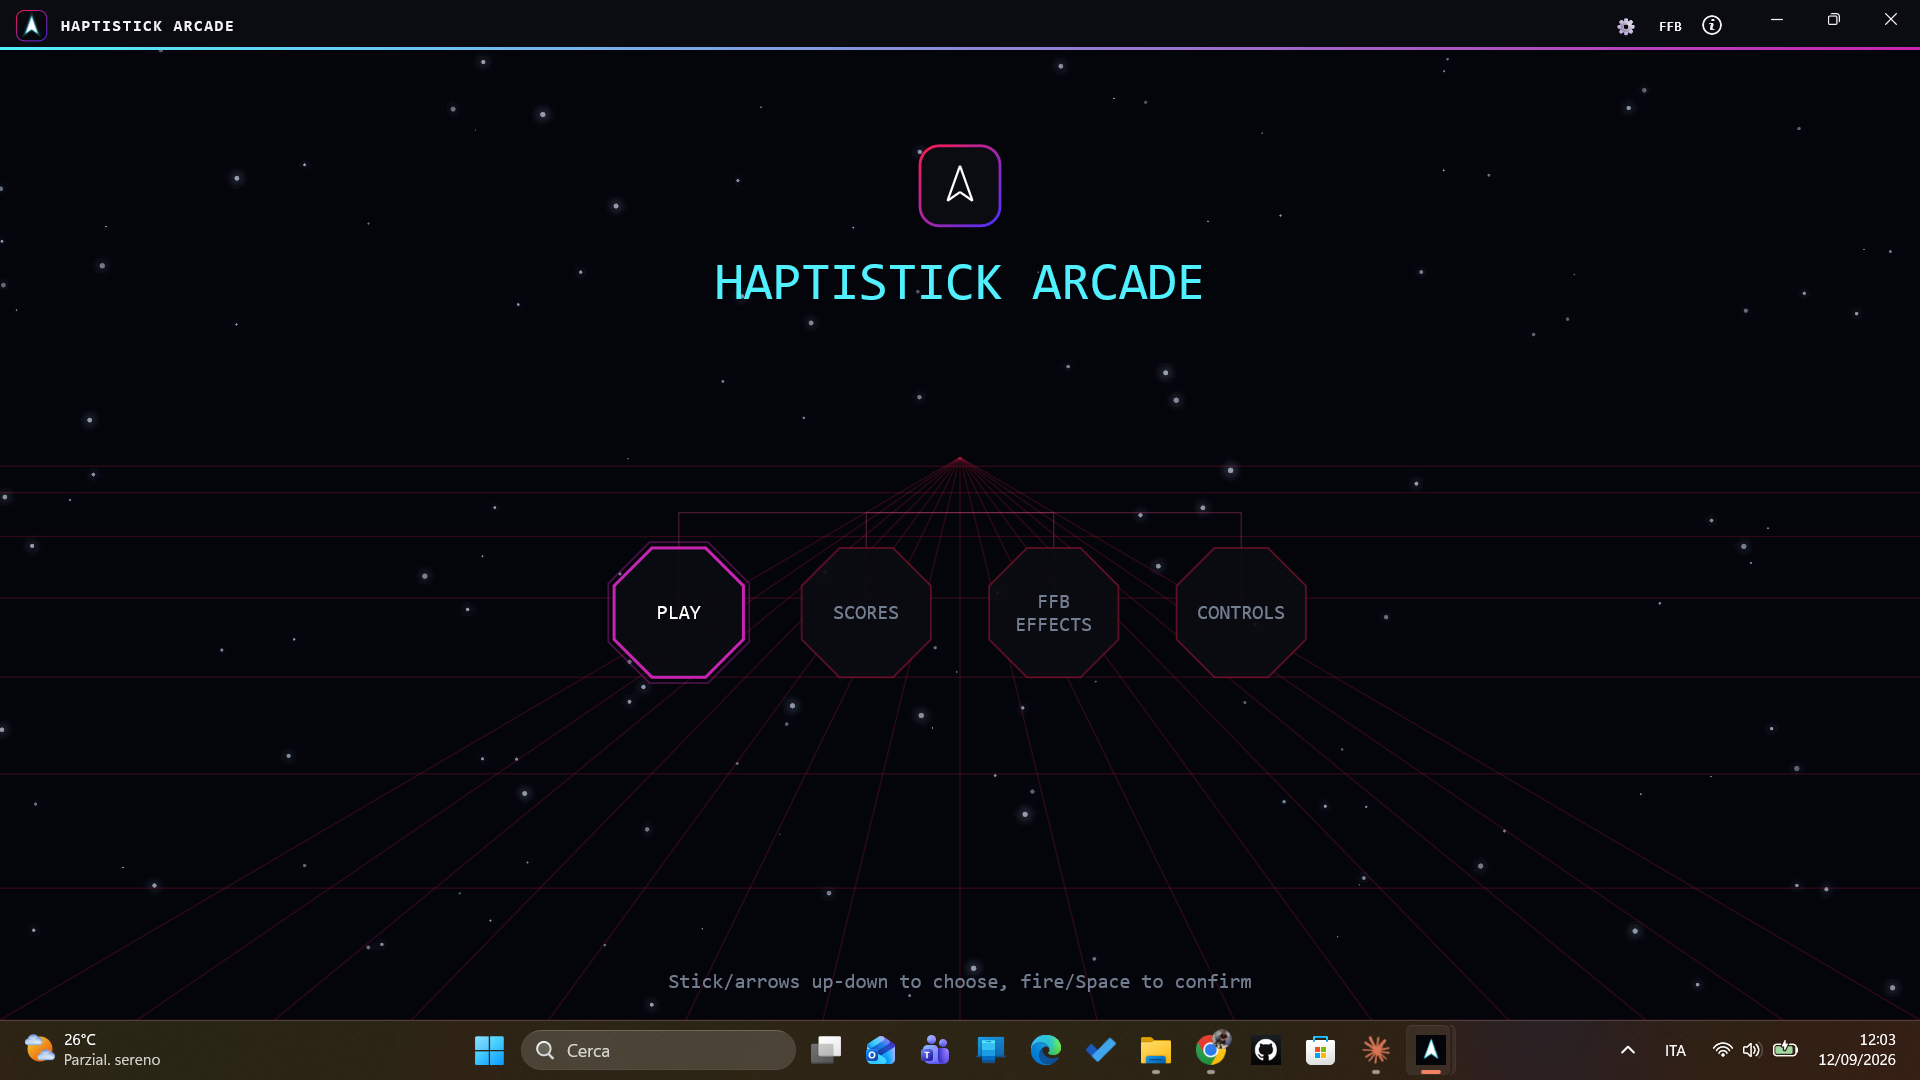The image size is (1920, 1080).
Task: Click the Cerca taskbar search field
Action: click(x=659, y=1050)
